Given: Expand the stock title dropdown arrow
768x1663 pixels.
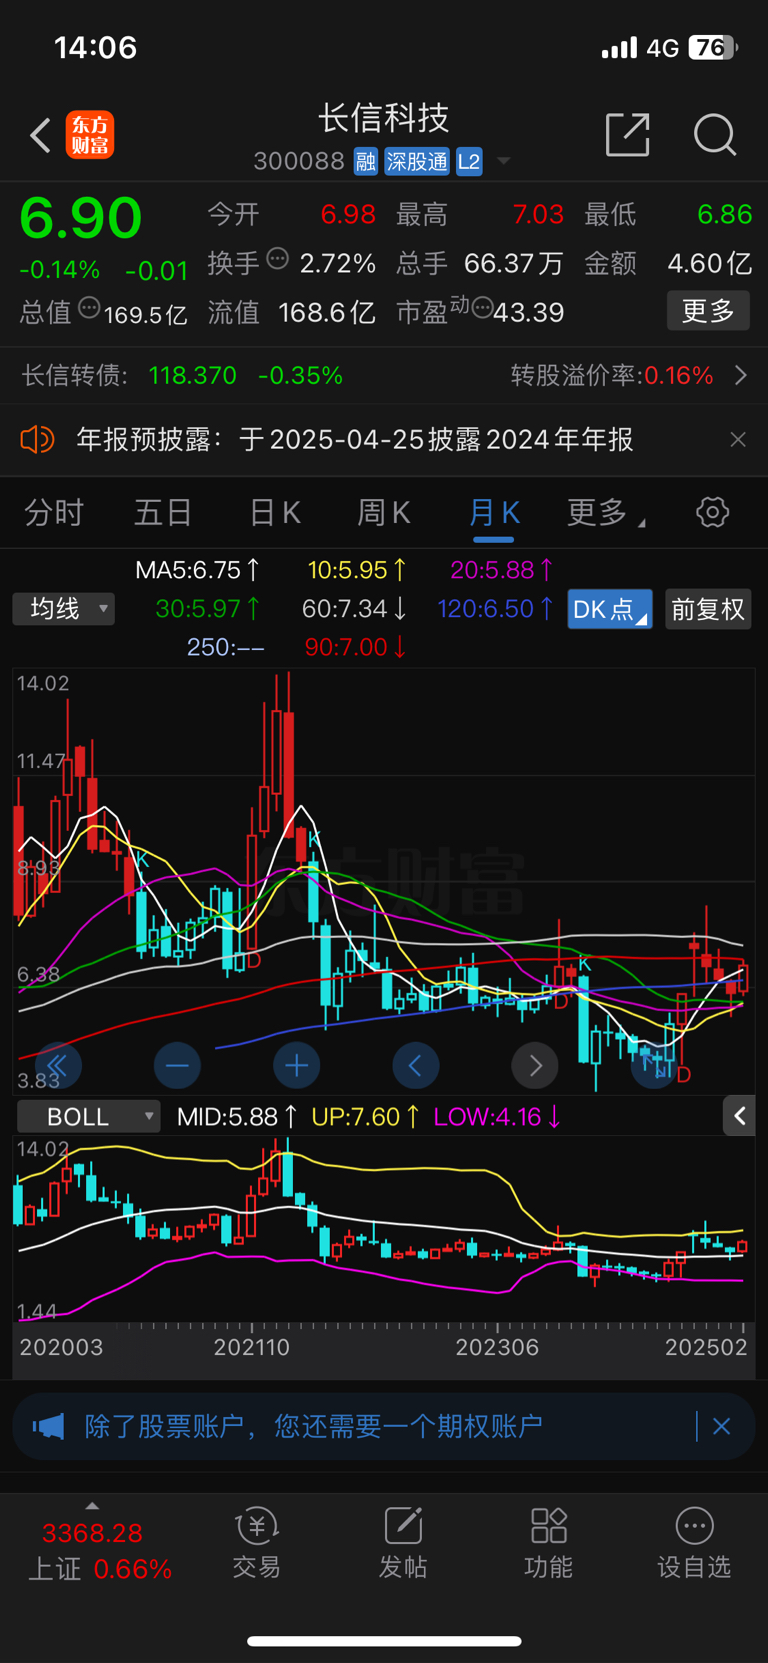Looking at the screenshot, I should (504, 161).
